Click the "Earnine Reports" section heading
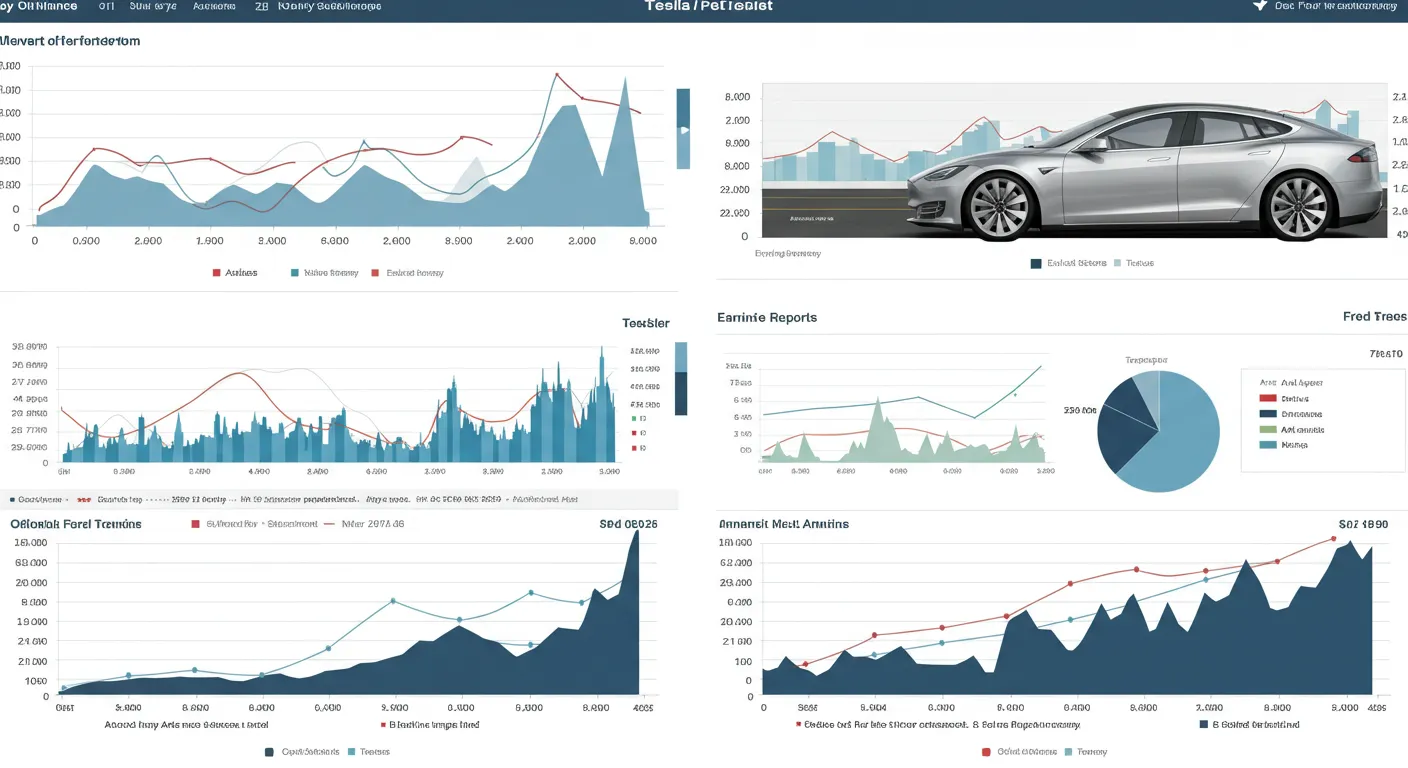 point(767,317)
